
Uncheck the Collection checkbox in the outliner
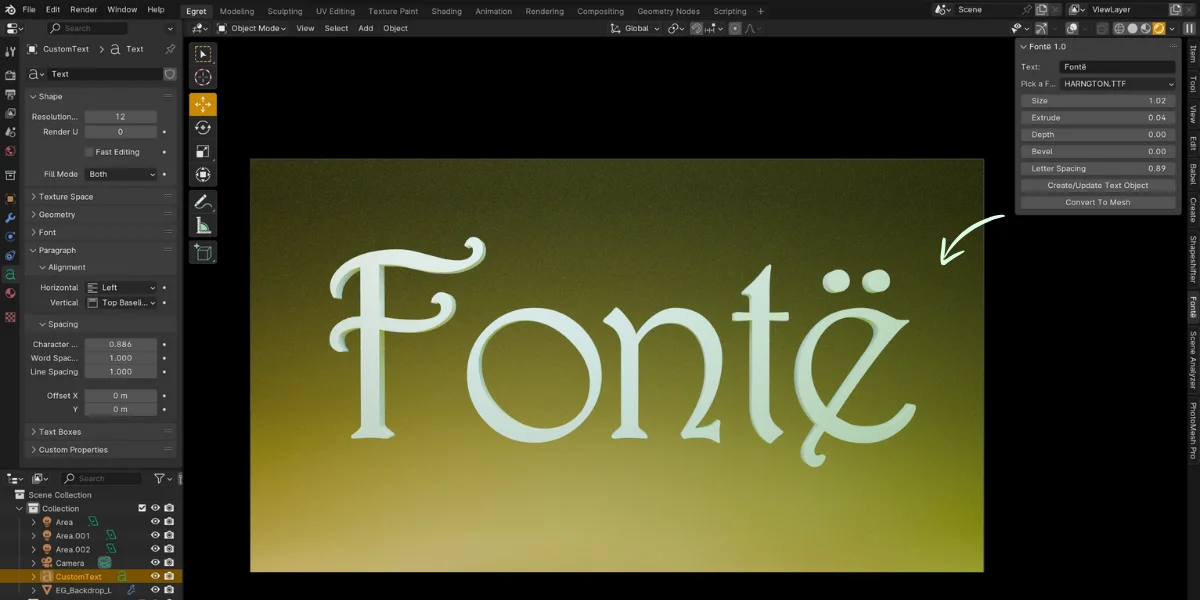coord(142,508)
